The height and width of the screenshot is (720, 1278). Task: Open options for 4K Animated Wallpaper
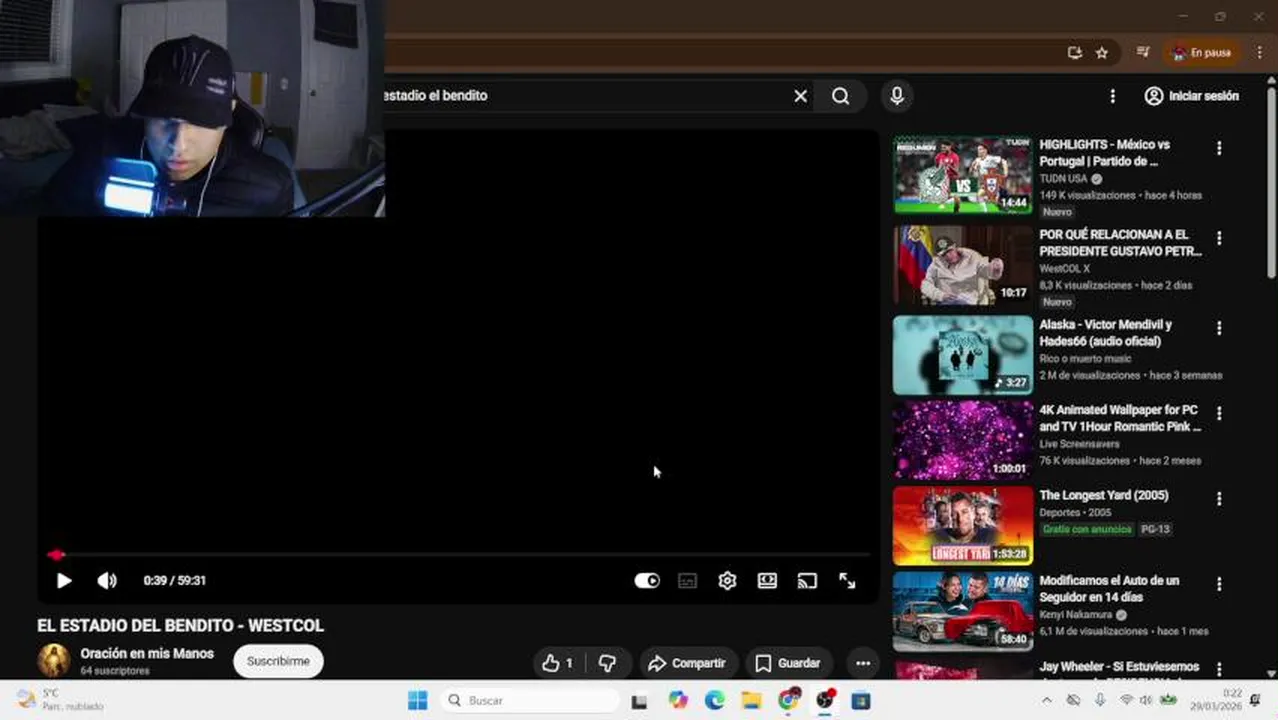(x=1218, y=413)
